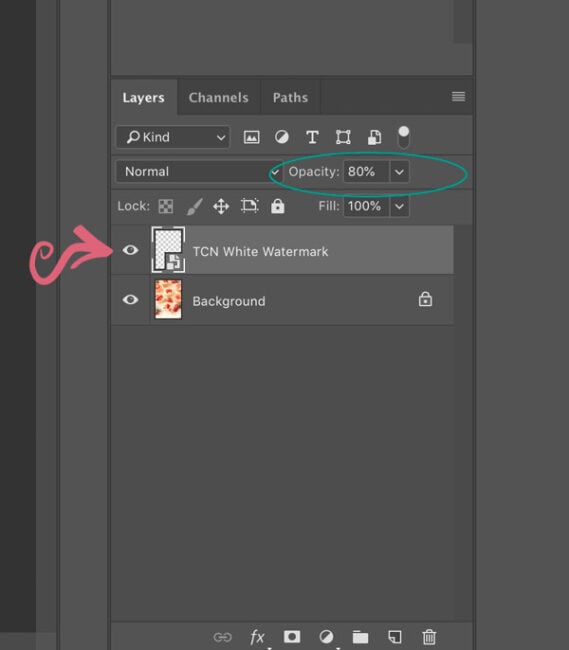
Task: Open the Normal blend mode dropdown
Action: (x=199, y=172)
